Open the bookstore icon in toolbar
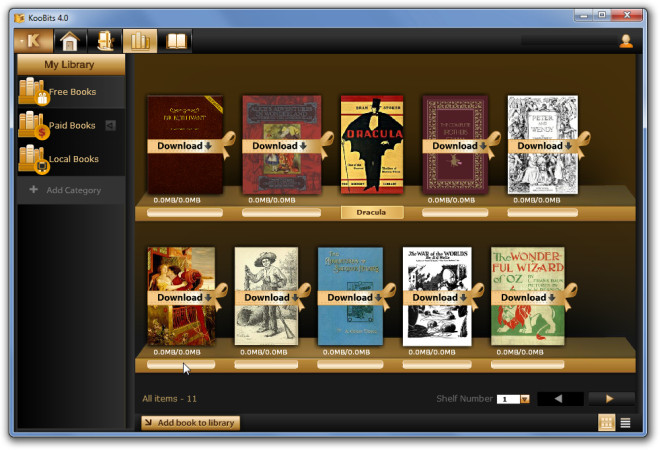The width and height of the screenshot is (660, 450). point(105,41)
